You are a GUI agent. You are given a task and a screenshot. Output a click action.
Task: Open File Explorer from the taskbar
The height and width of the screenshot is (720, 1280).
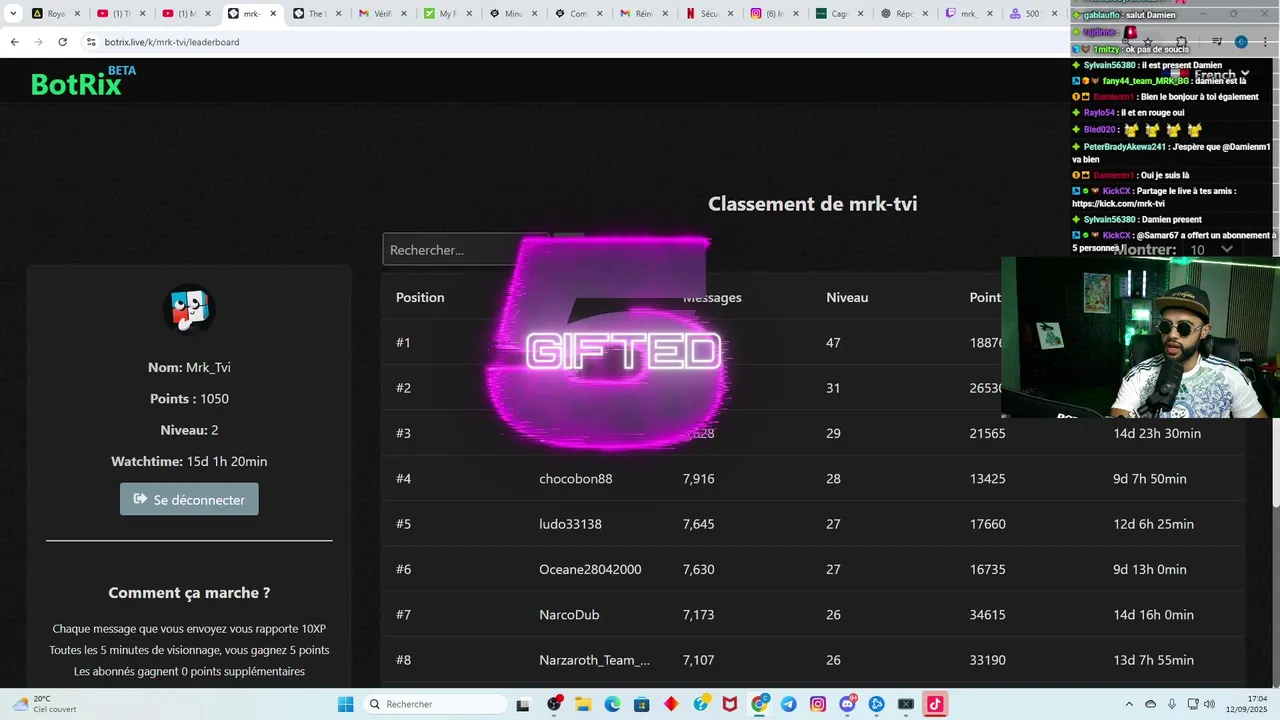pyautogui.click(x=583, y=704)
